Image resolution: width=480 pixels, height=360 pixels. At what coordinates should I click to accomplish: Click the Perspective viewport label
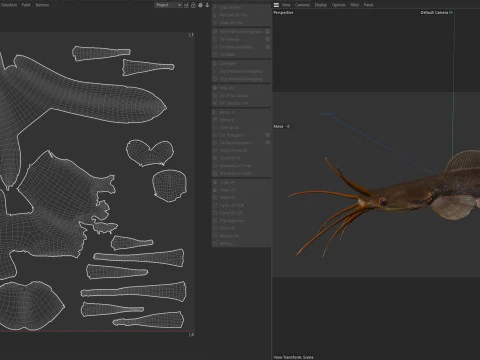[x=283, y=13]
